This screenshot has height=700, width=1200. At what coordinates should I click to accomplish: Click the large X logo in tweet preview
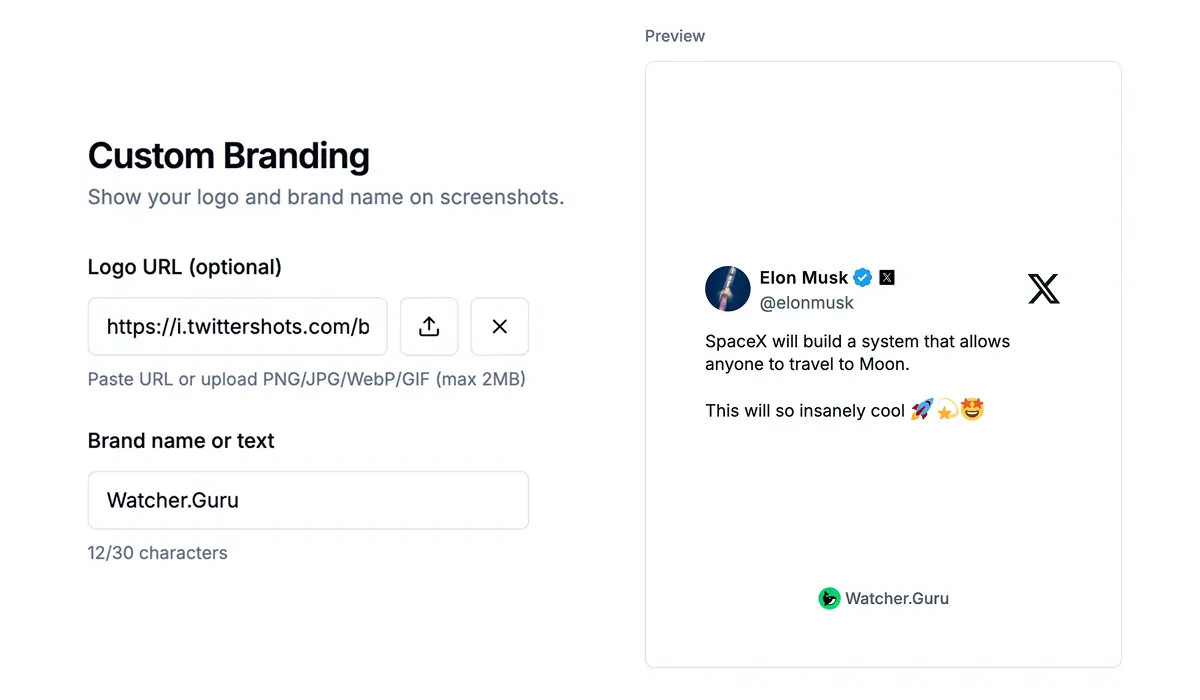coord(1043,289)
